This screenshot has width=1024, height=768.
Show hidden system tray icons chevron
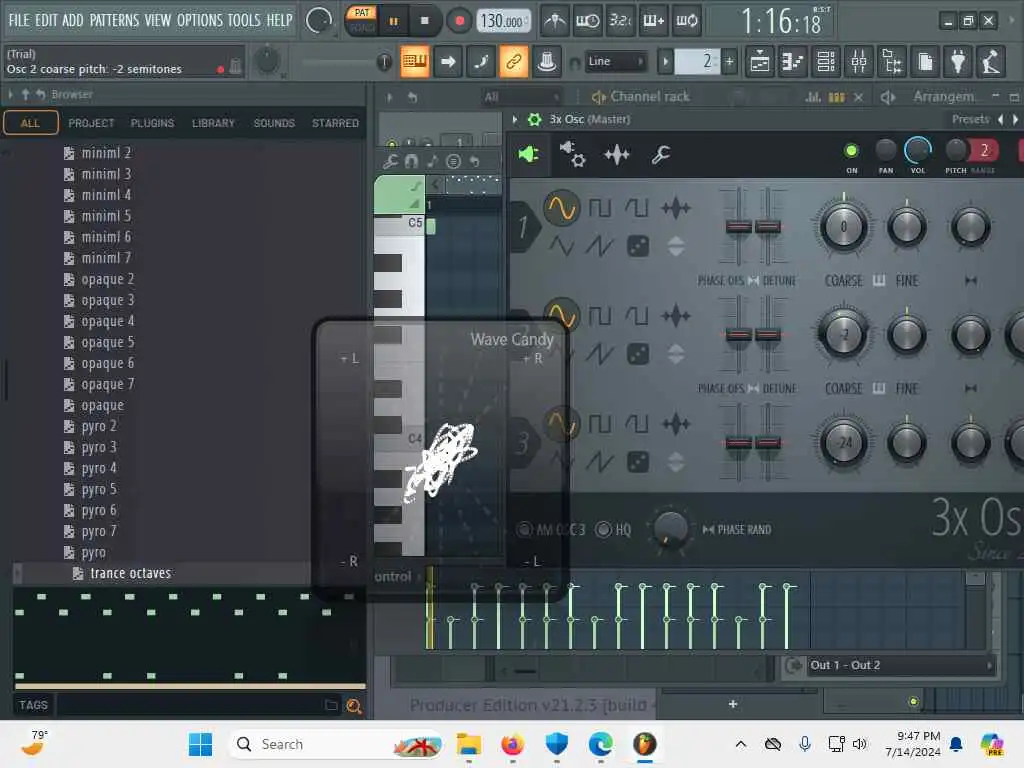click(x=741, y=744)
